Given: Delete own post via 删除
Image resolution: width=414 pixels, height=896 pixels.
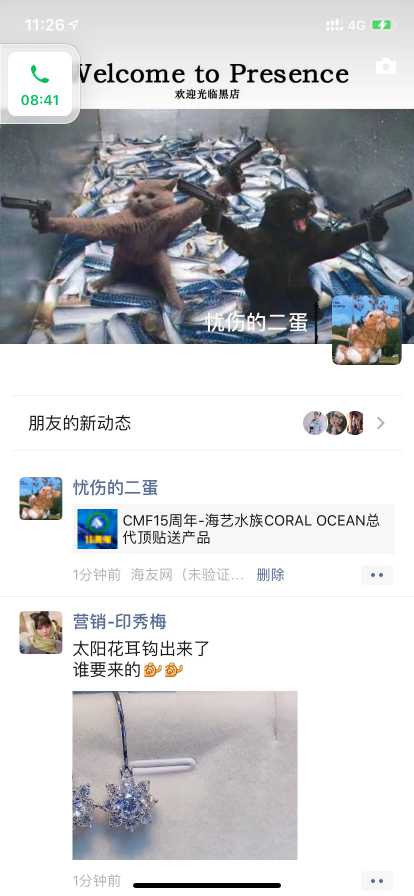Looking at the screenshot, I should tap(270, 575).
